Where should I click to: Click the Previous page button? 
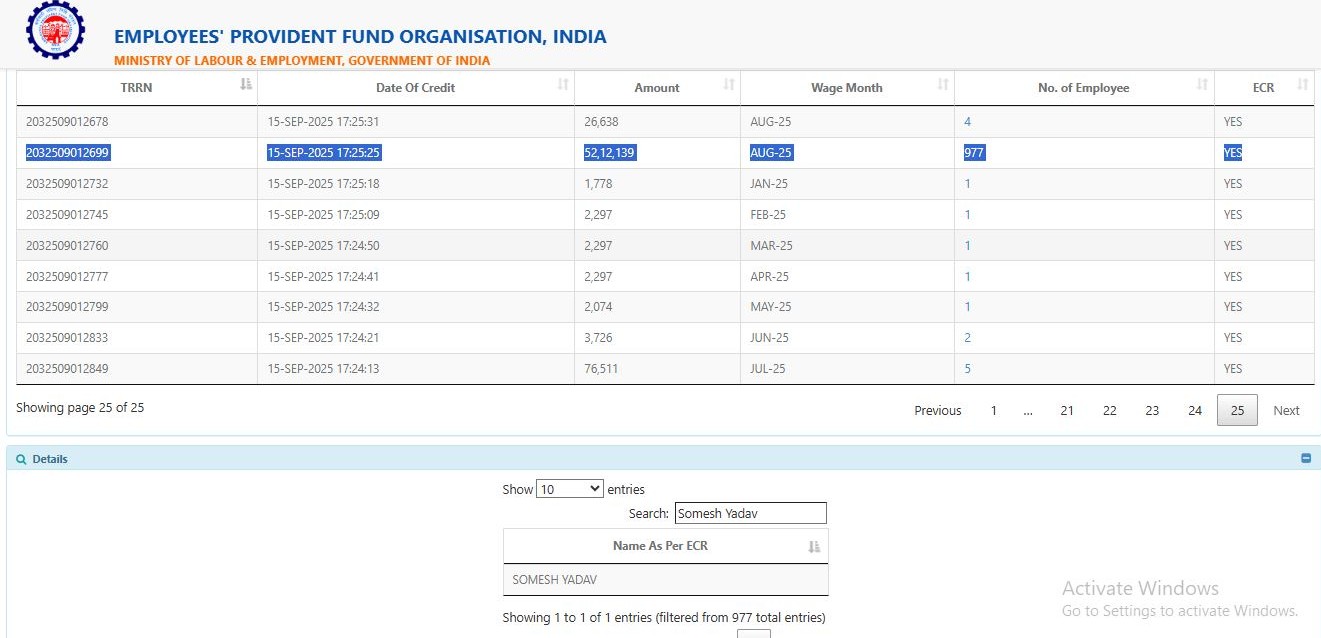[937, 411]
